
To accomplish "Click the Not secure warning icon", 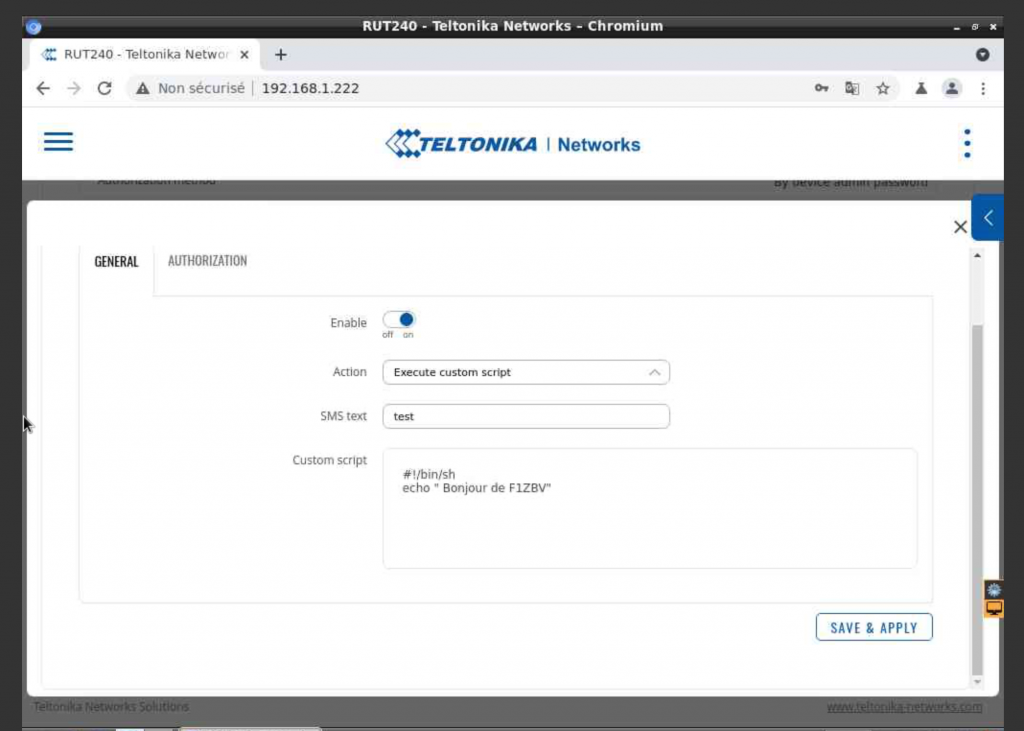I will (142, 88).
